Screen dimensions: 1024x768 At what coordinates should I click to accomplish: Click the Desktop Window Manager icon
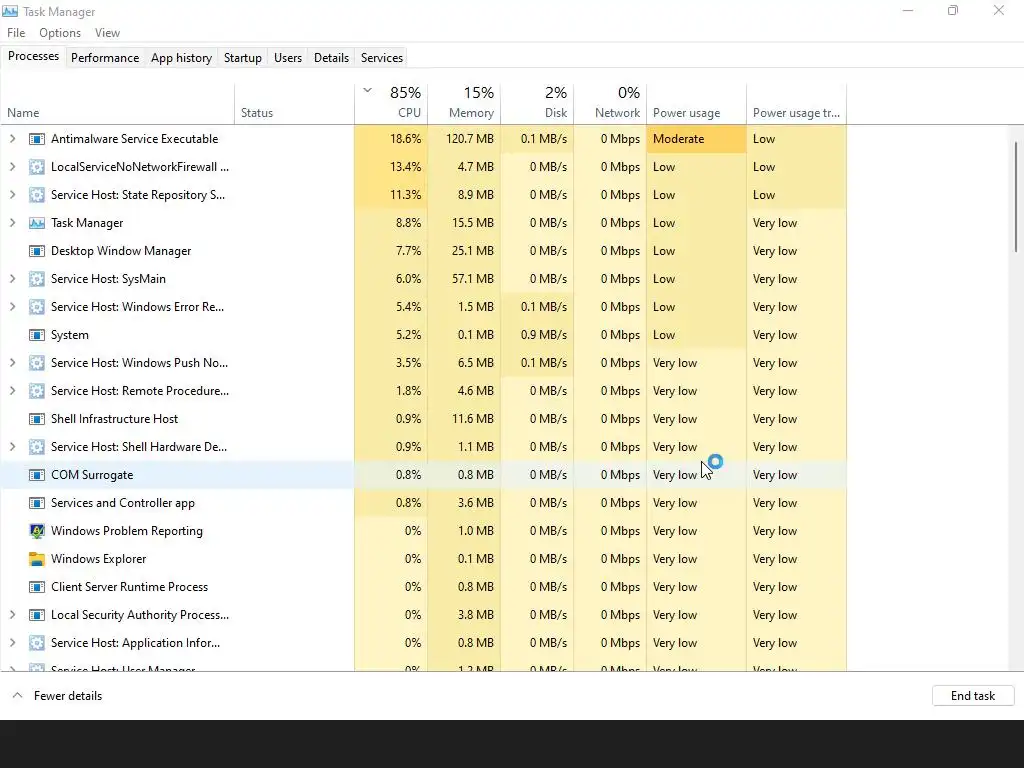coord(37,251)
